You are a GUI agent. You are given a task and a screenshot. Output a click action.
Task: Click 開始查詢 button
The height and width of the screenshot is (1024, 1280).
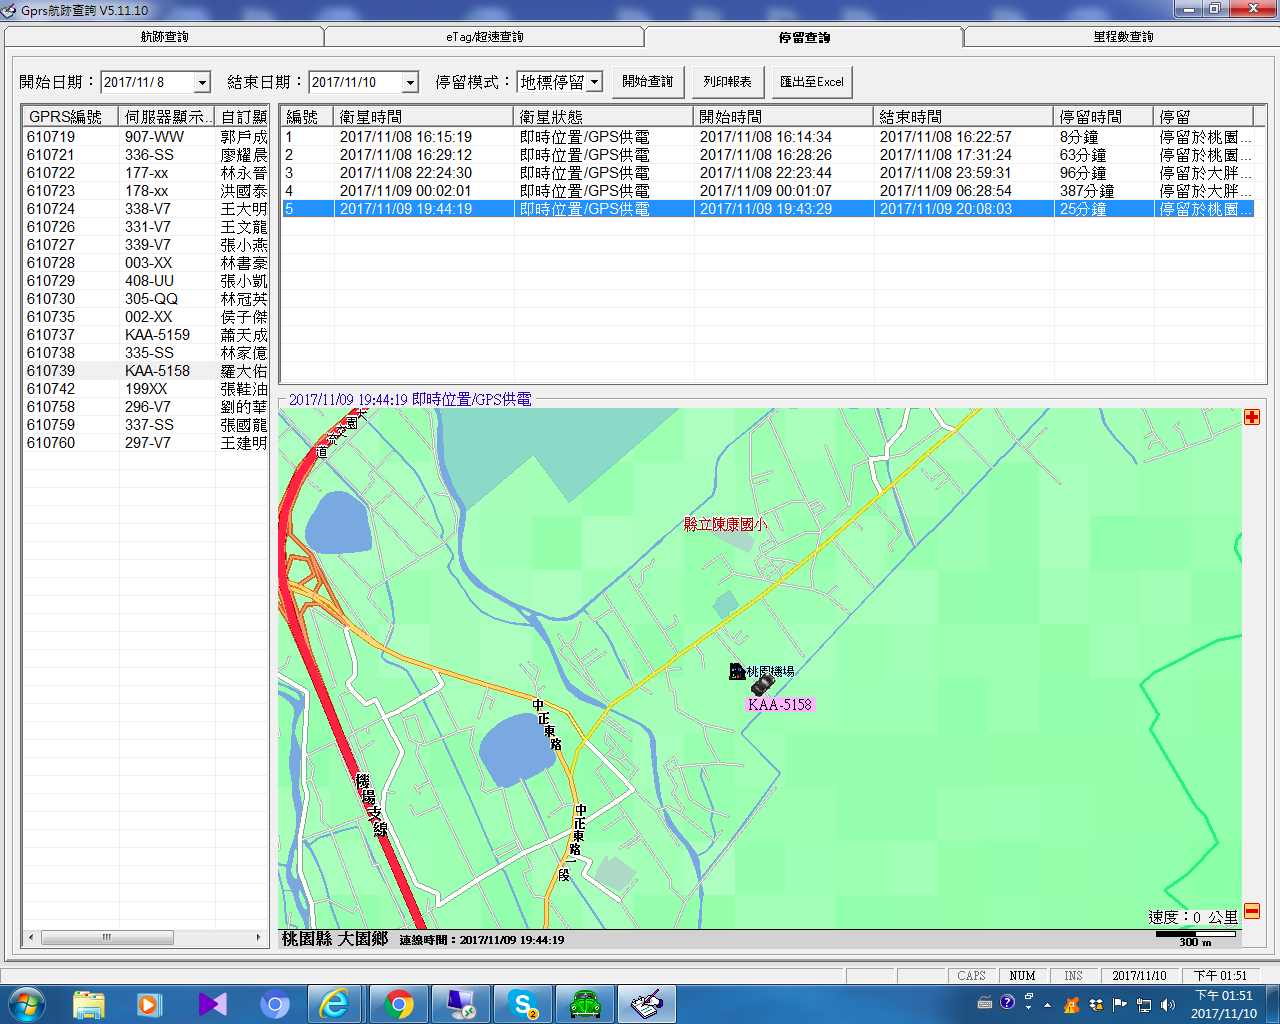(648, 82)
